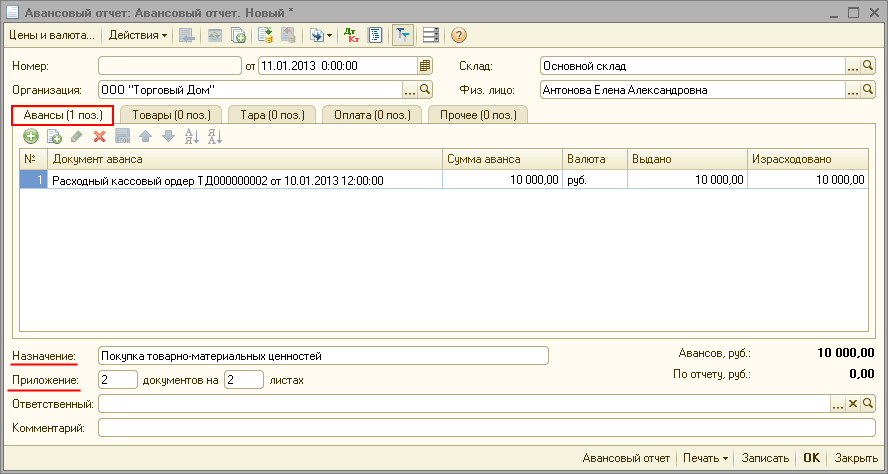Click the create-based-on (copy plus) icon
The width and height of the screenshot is (888, 474).
point(238,35)
